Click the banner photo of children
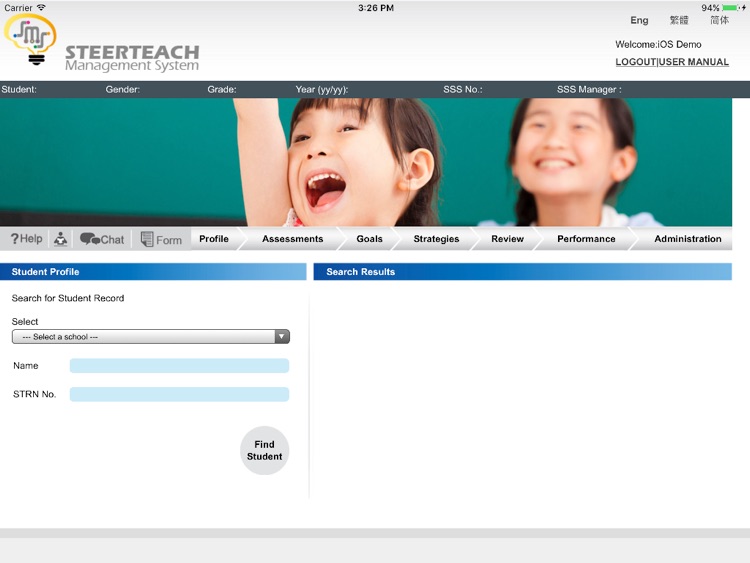The image size is (750, 563). coord(366,162)
